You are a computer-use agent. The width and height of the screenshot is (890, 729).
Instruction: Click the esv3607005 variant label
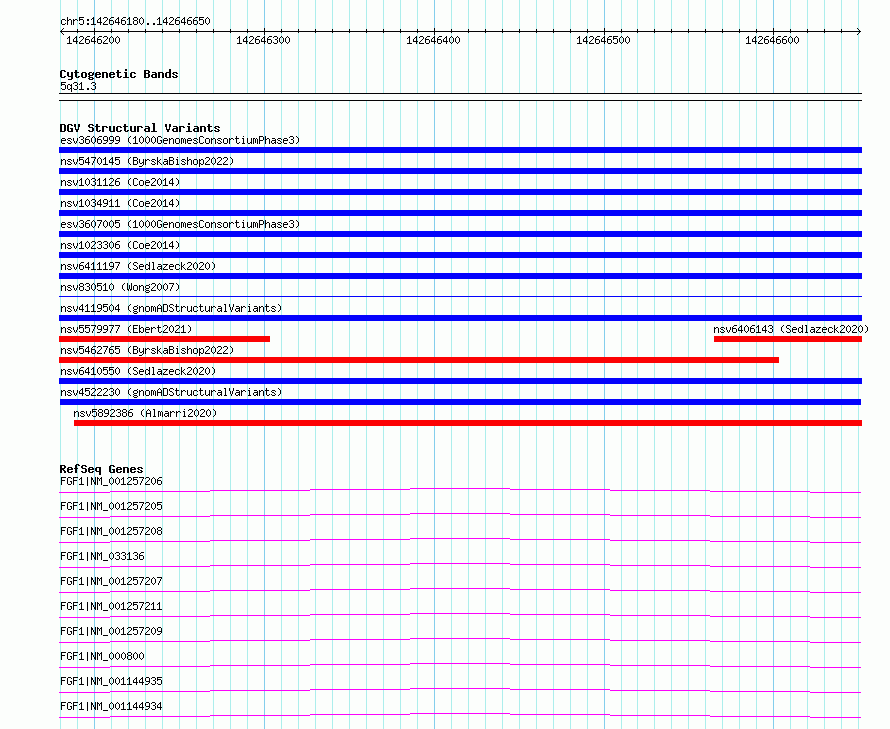point(179,224)
